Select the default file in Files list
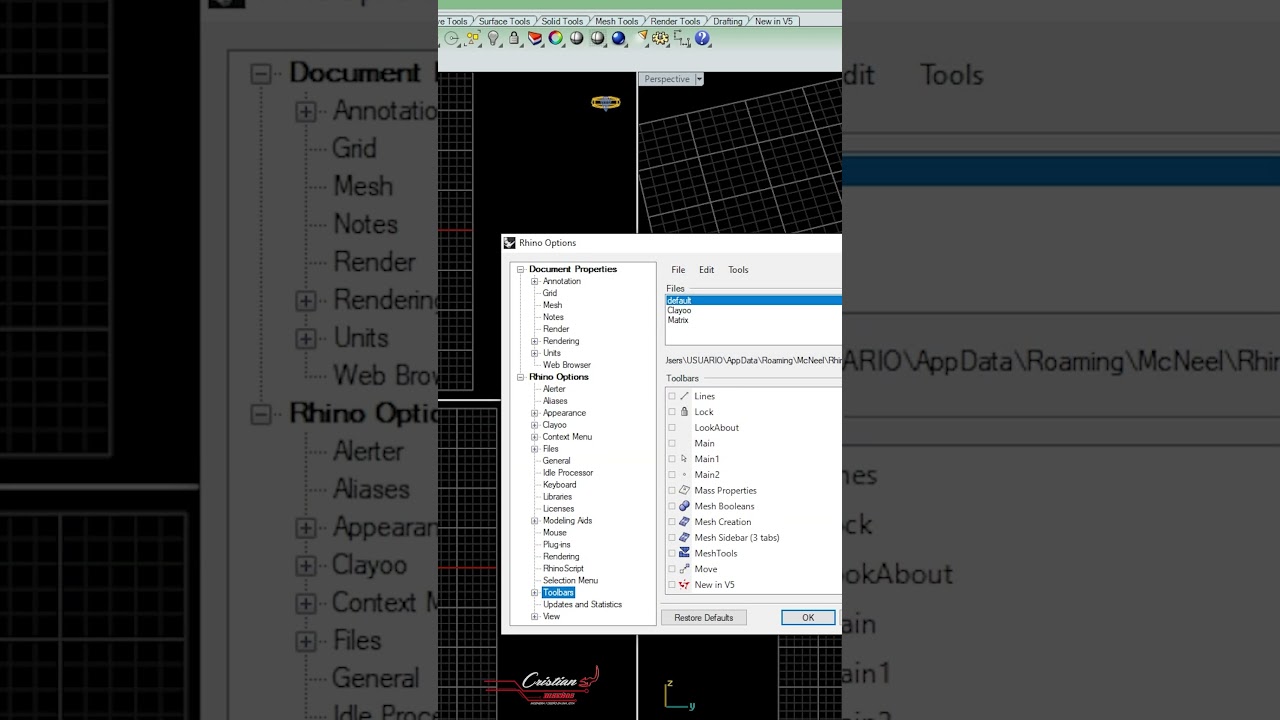Screen dimensions: 1280x720 (754, 300)
